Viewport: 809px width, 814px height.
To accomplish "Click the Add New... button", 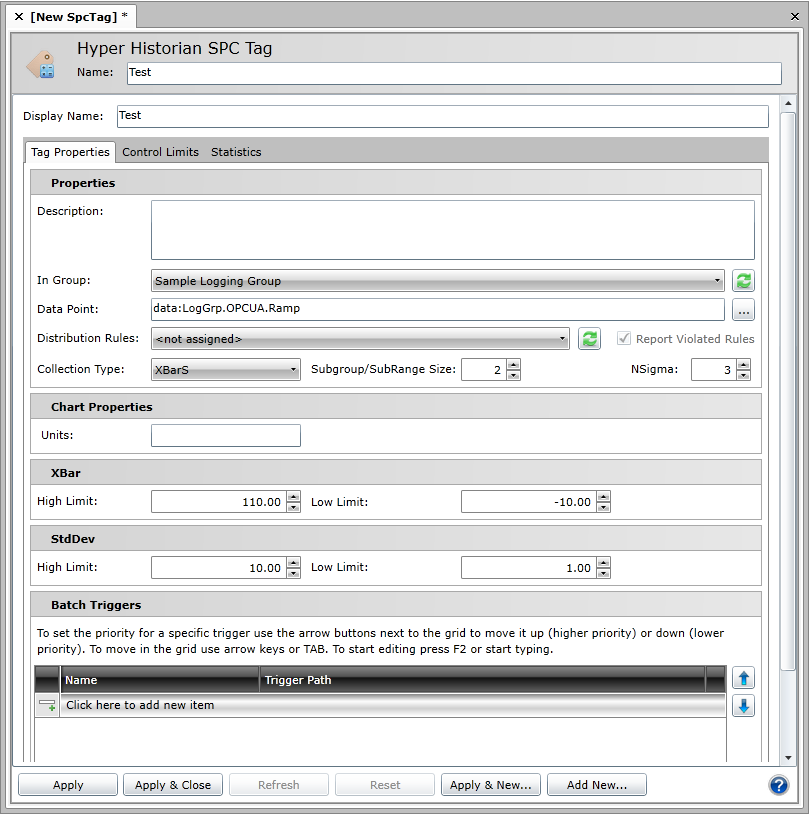I will click(597, 785).
